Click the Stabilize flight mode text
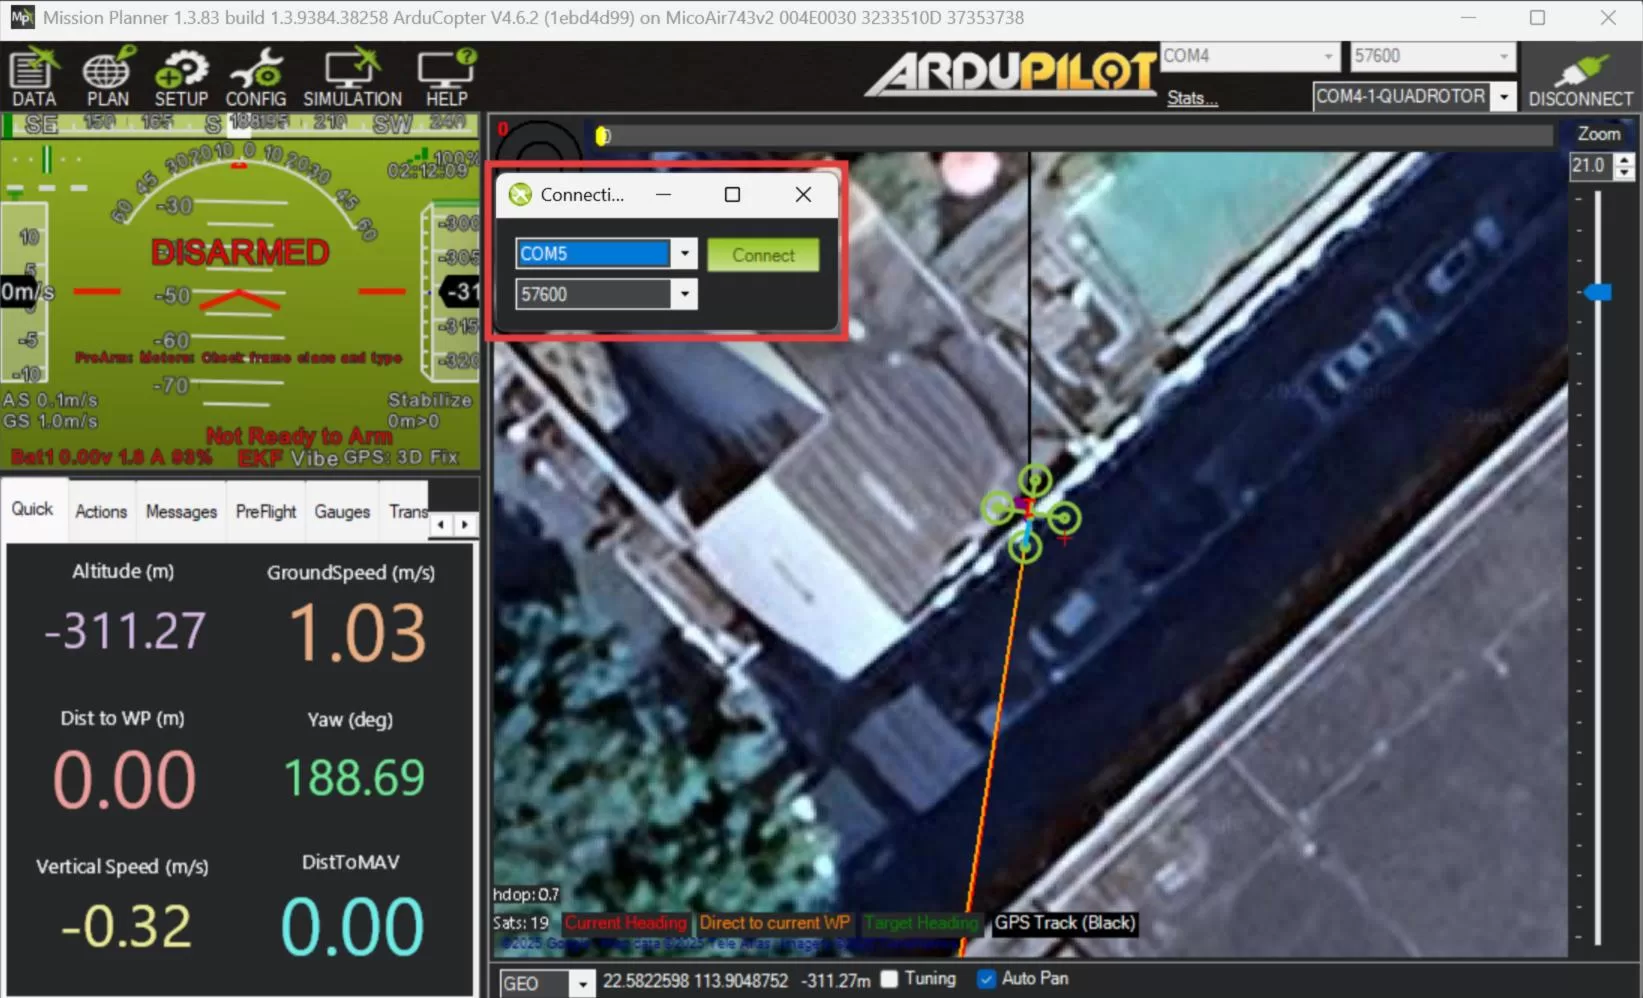The width and height of the screenshot is (1643, 998). click(x=430, y=400)
